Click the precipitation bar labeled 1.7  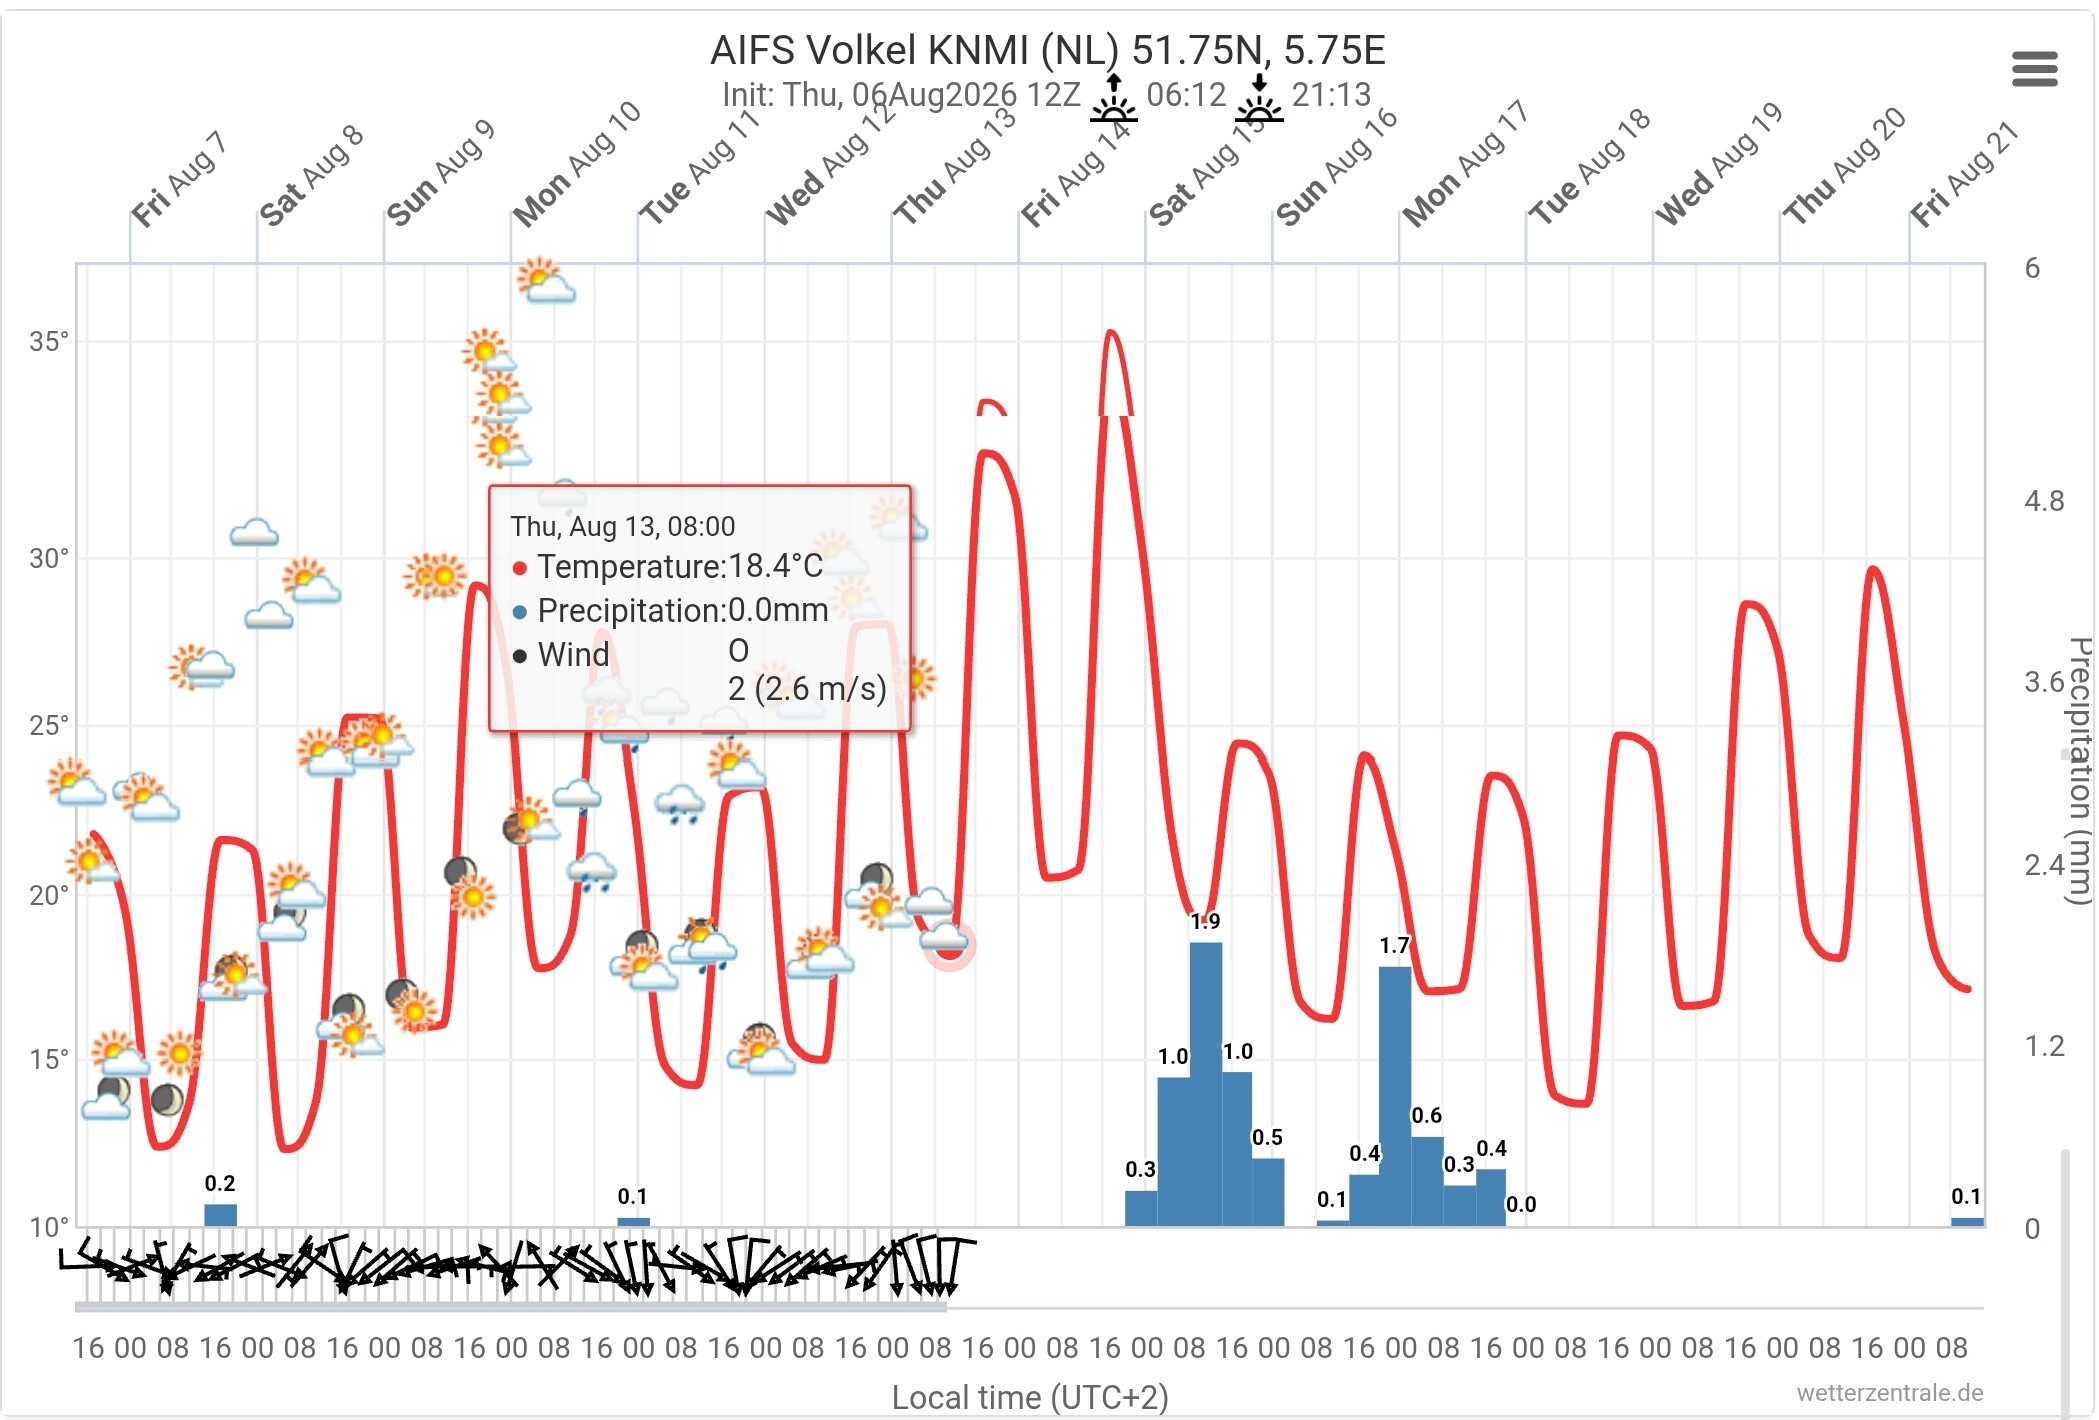coord(1394,1096)
